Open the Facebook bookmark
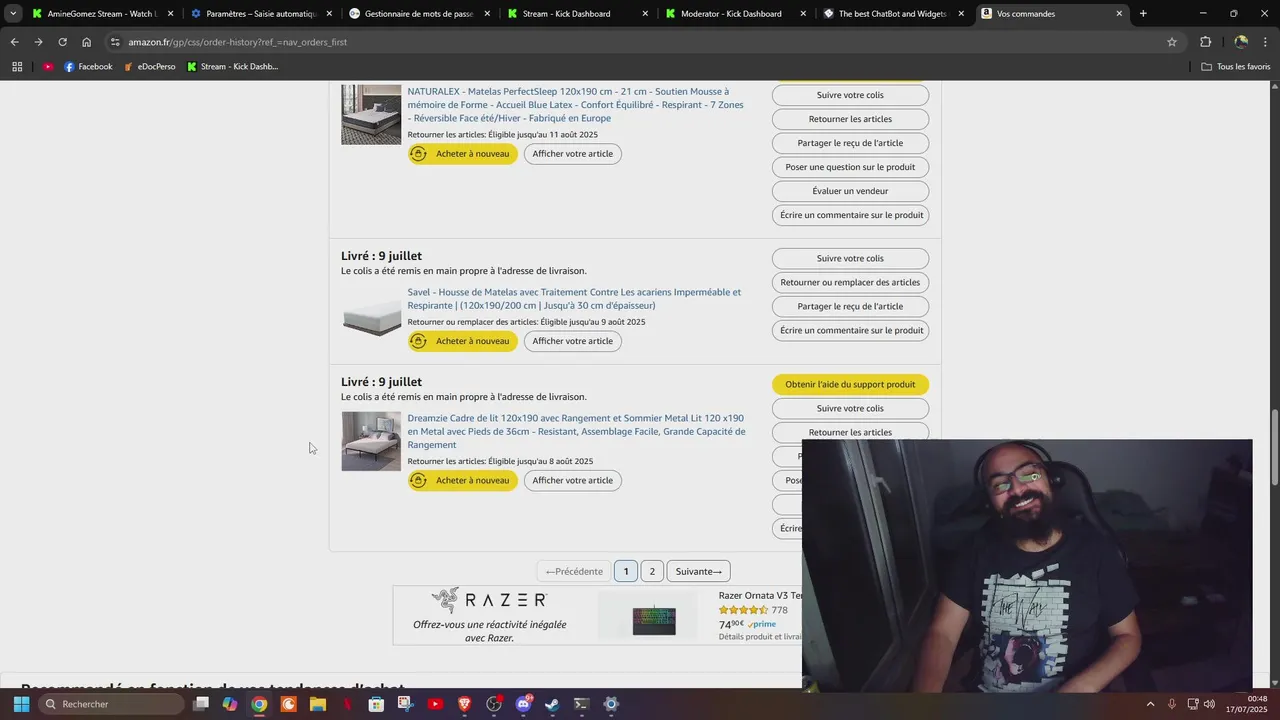 [88, 67]
